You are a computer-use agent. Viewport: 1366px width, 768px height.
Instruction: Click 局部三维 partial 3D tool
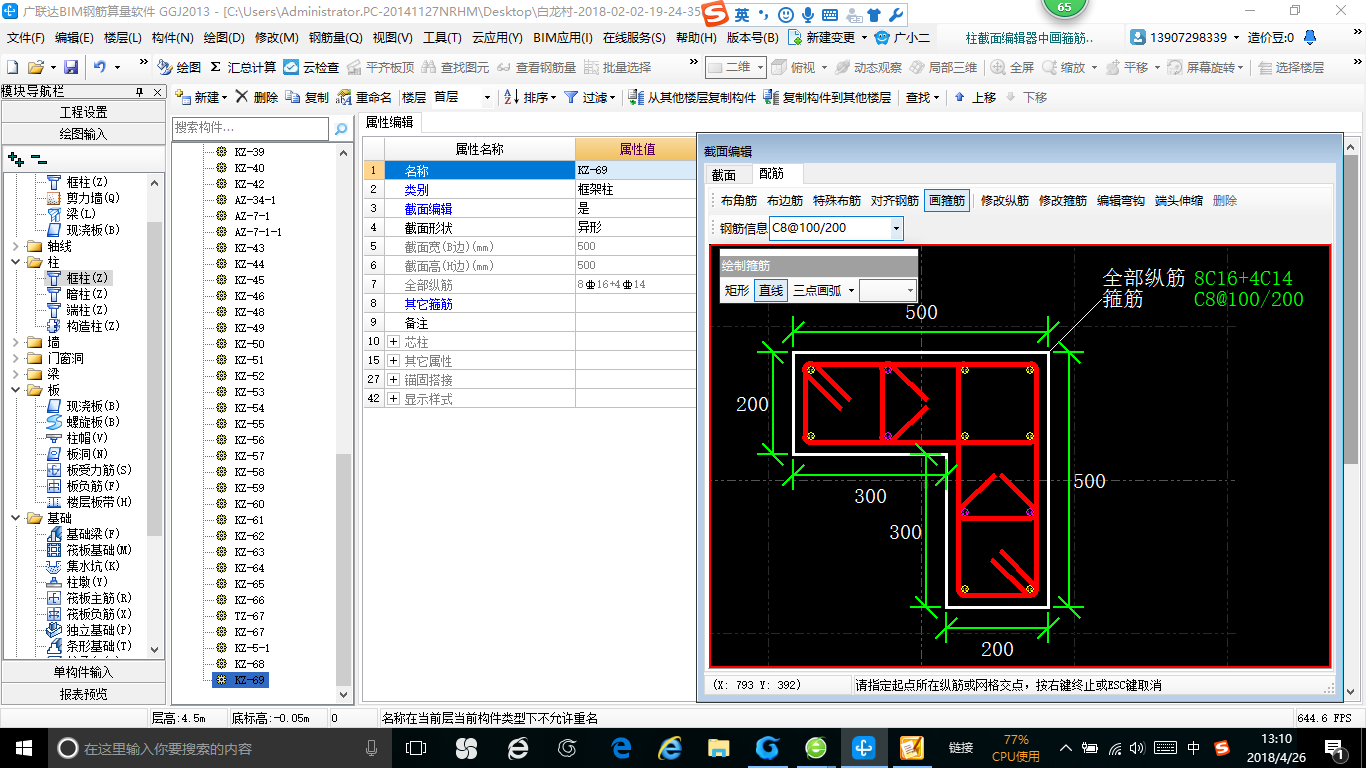[x=944, y=67]
